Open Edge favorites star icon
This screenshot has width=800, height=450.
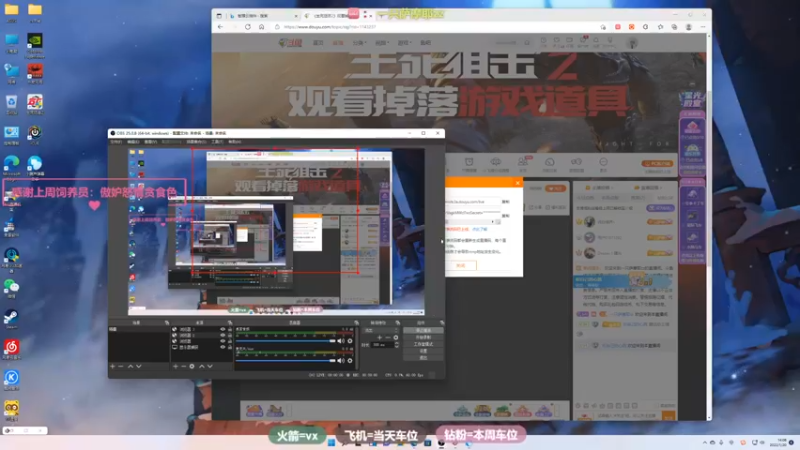click(660, 27)
